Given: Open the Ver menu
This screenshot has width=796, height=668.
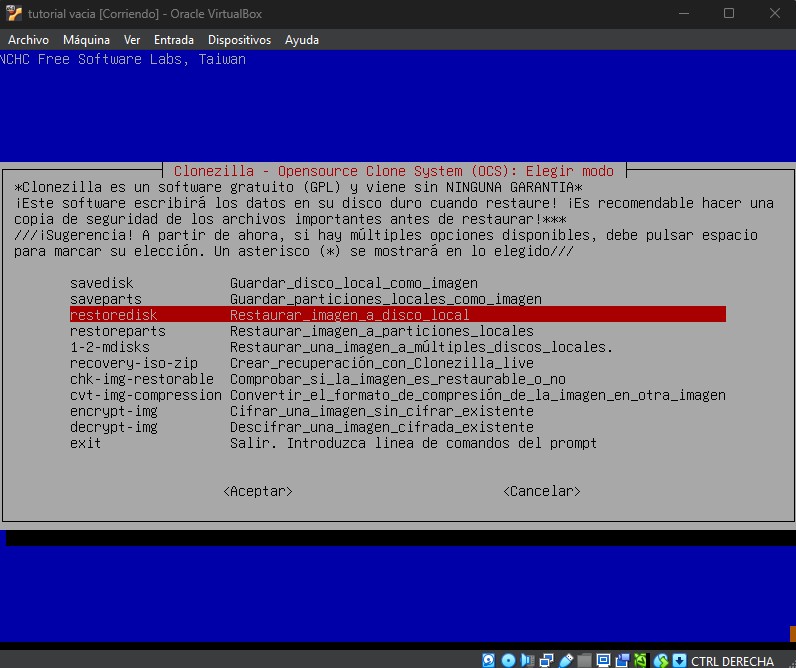Looking at the screenshot, I should [x=132, y=40].
